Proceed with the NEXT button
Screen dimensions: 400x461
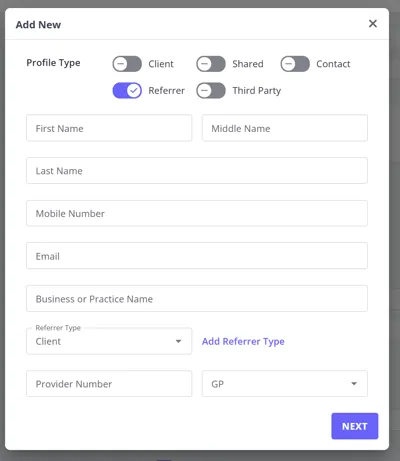tap(355, 426)
